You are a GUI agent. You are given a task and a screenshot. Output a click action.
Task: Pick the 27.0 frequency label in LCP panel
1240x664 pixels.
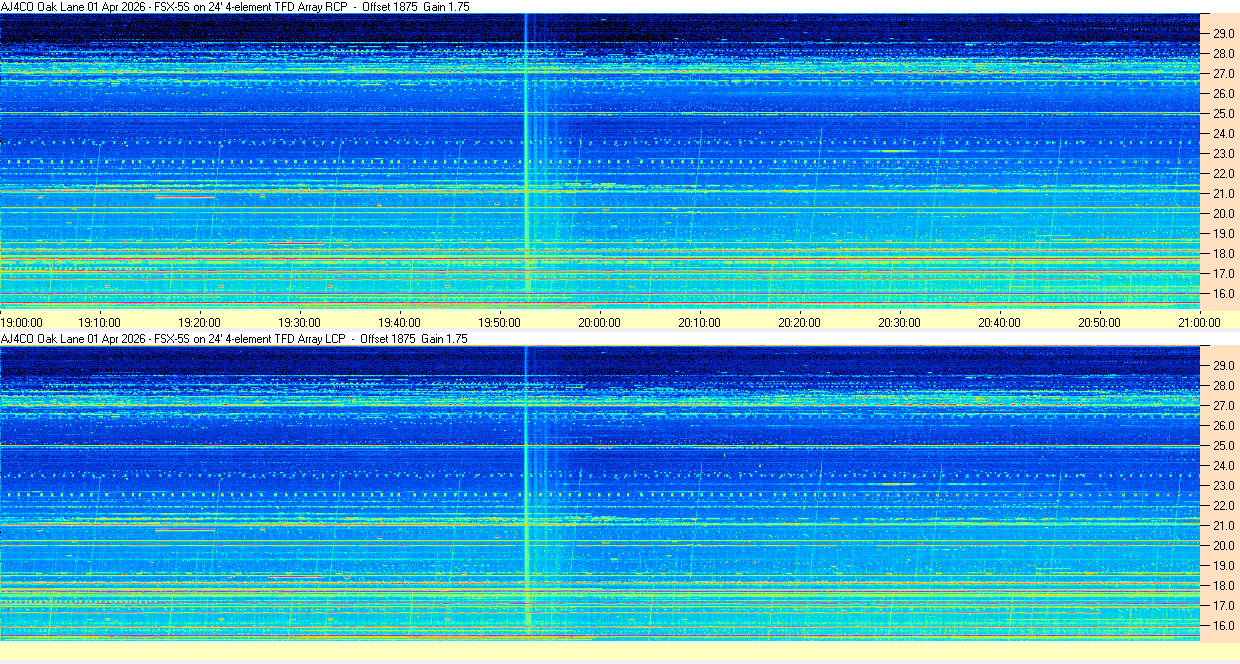coord(1223,406)
